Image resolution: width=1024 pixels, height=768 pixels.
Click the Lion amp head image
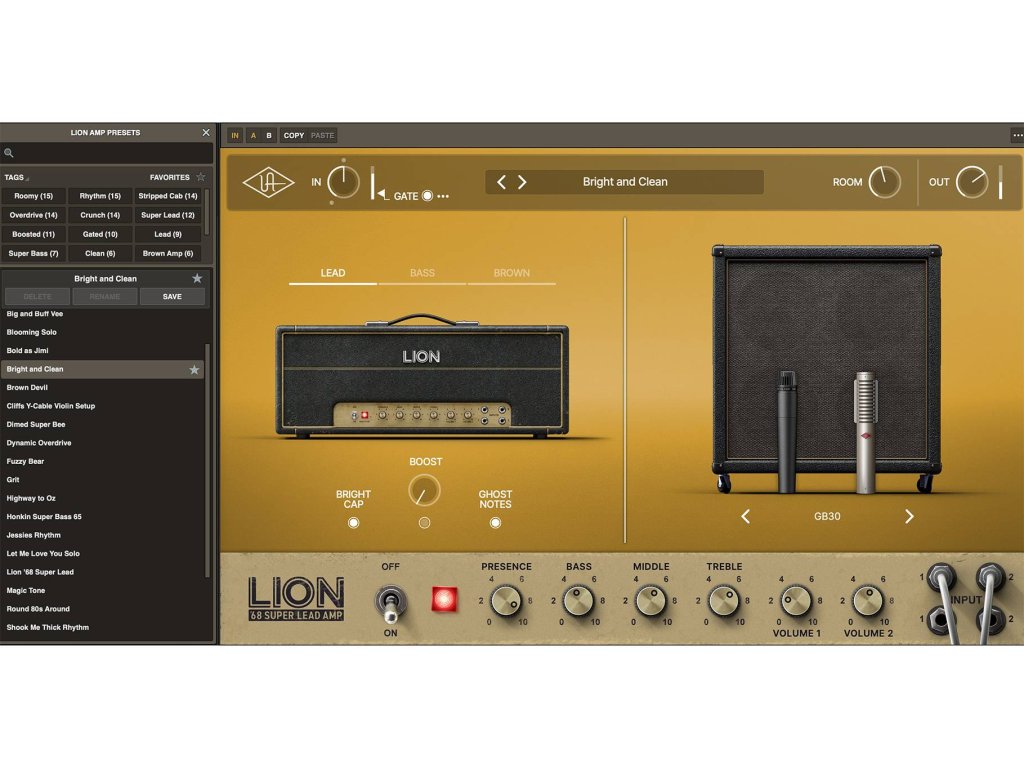point(422,377)
